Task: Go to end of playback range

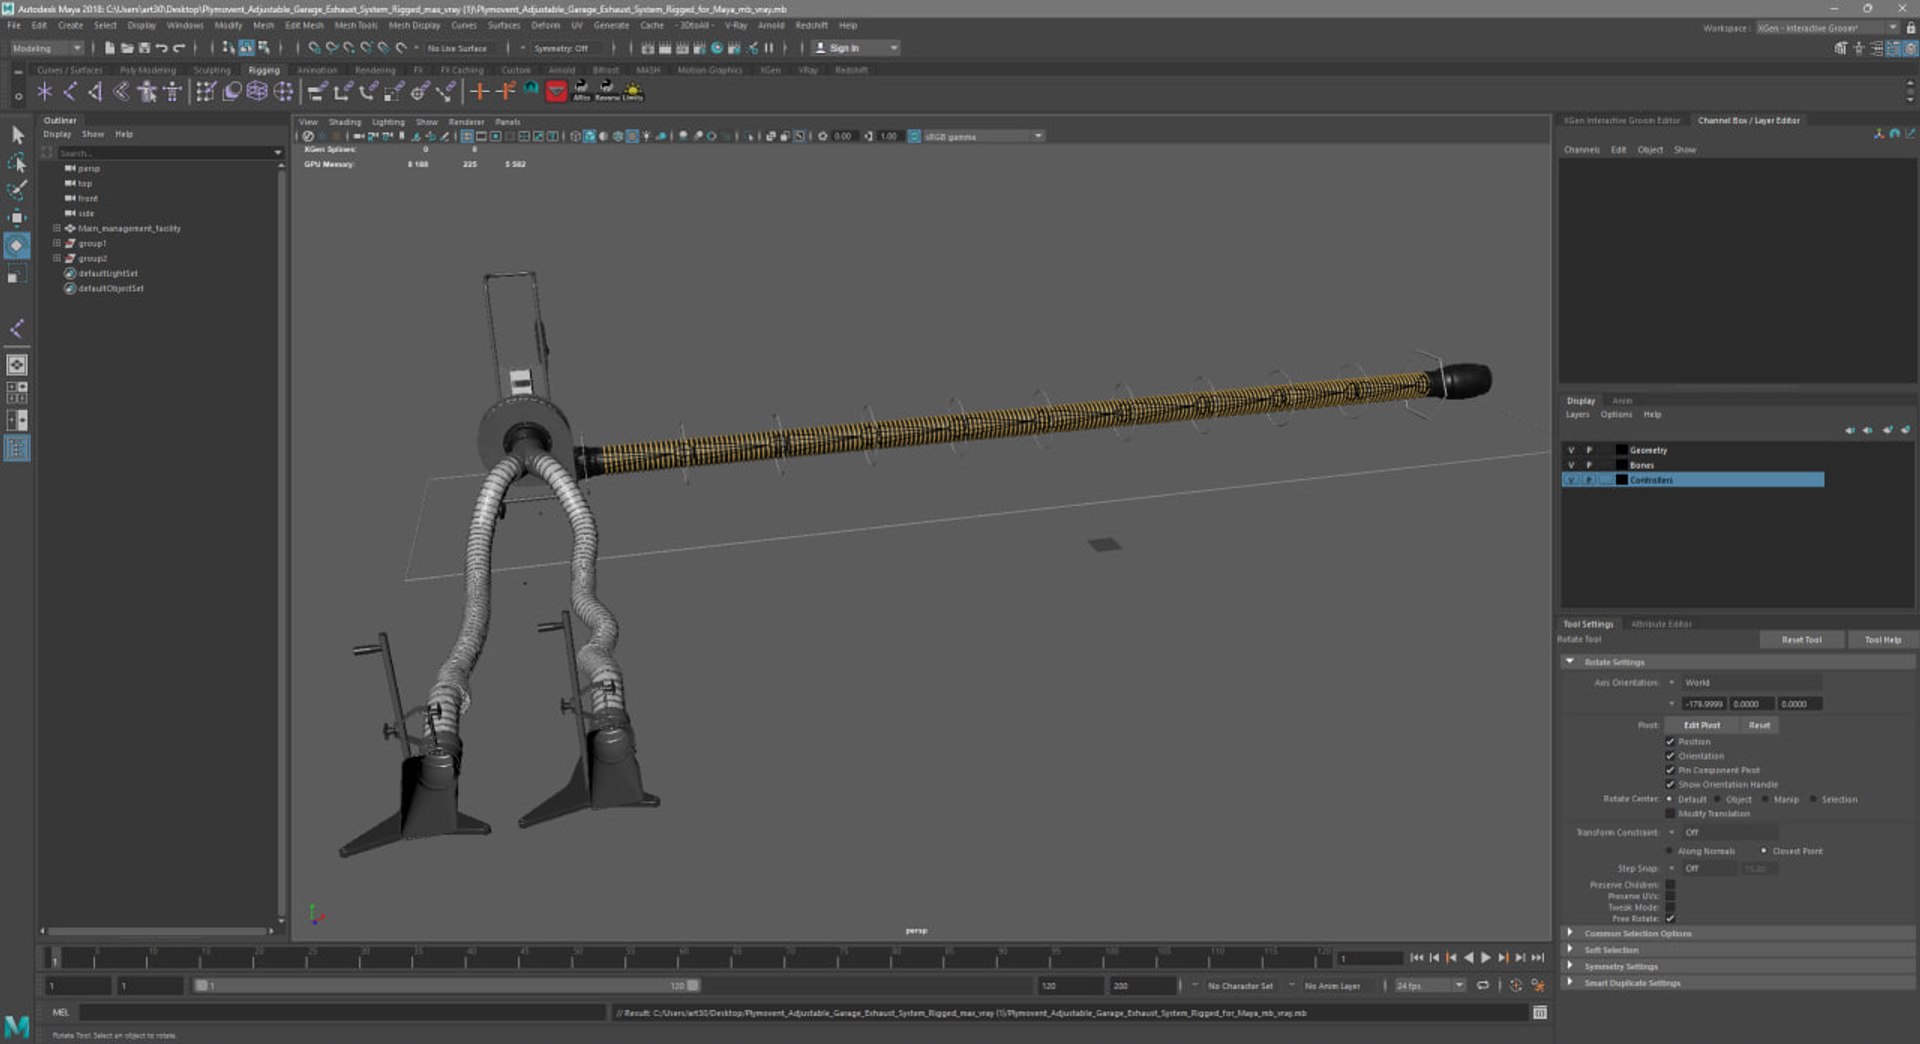Action: tap(1538, 958)
